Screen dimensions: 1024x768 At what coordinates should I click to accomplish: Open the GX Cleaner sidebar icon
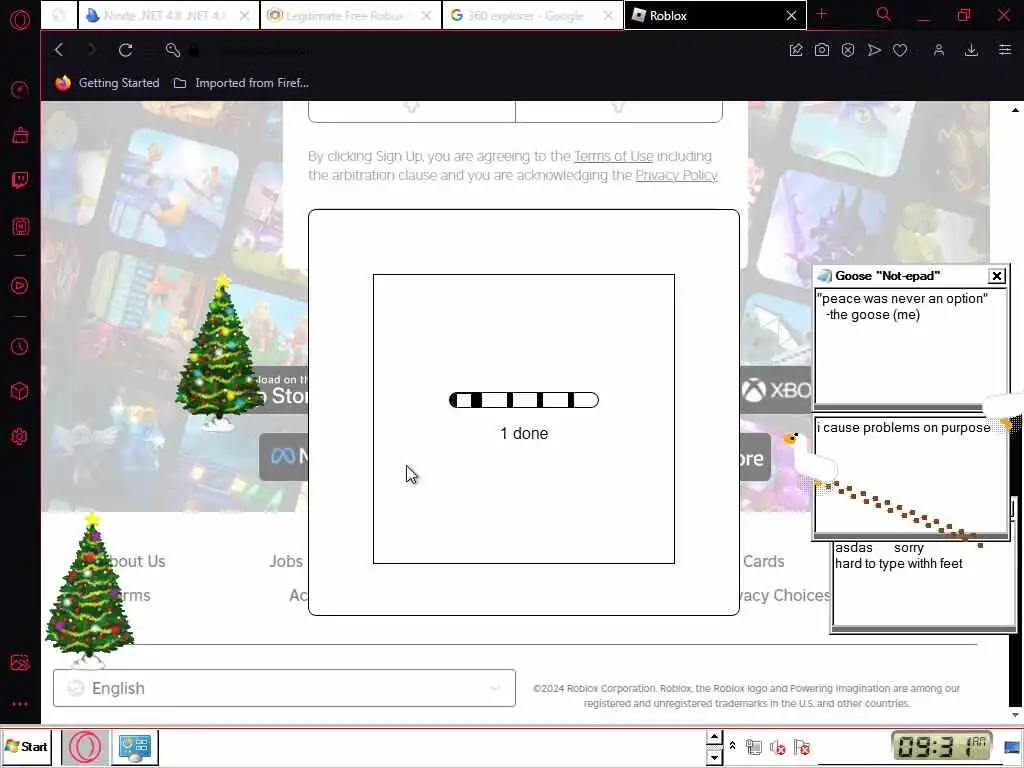click(20, 135)
